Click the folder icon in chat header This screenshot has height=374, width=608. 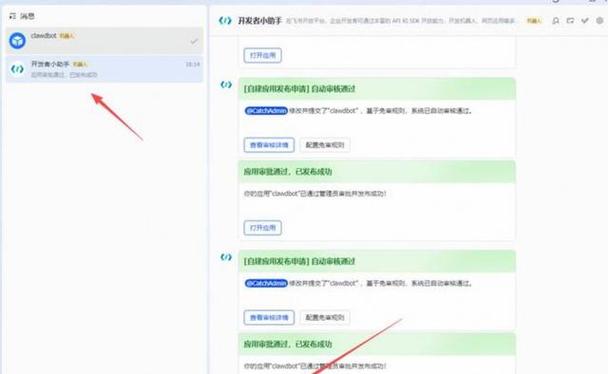pyautogui.click(x=570, y=21)
